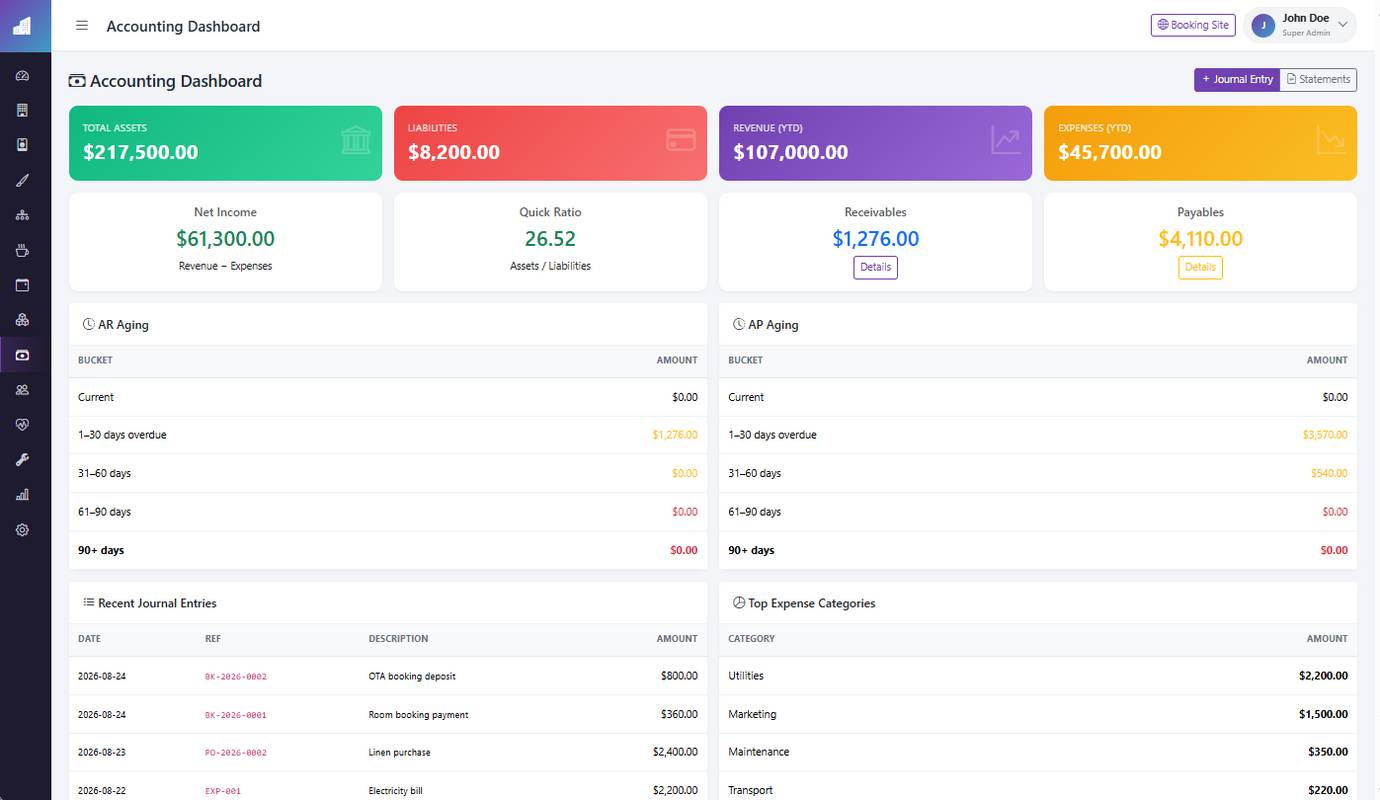Click the Room booking payment description
Screen dimensions: 1380x800
coord(418,715)
